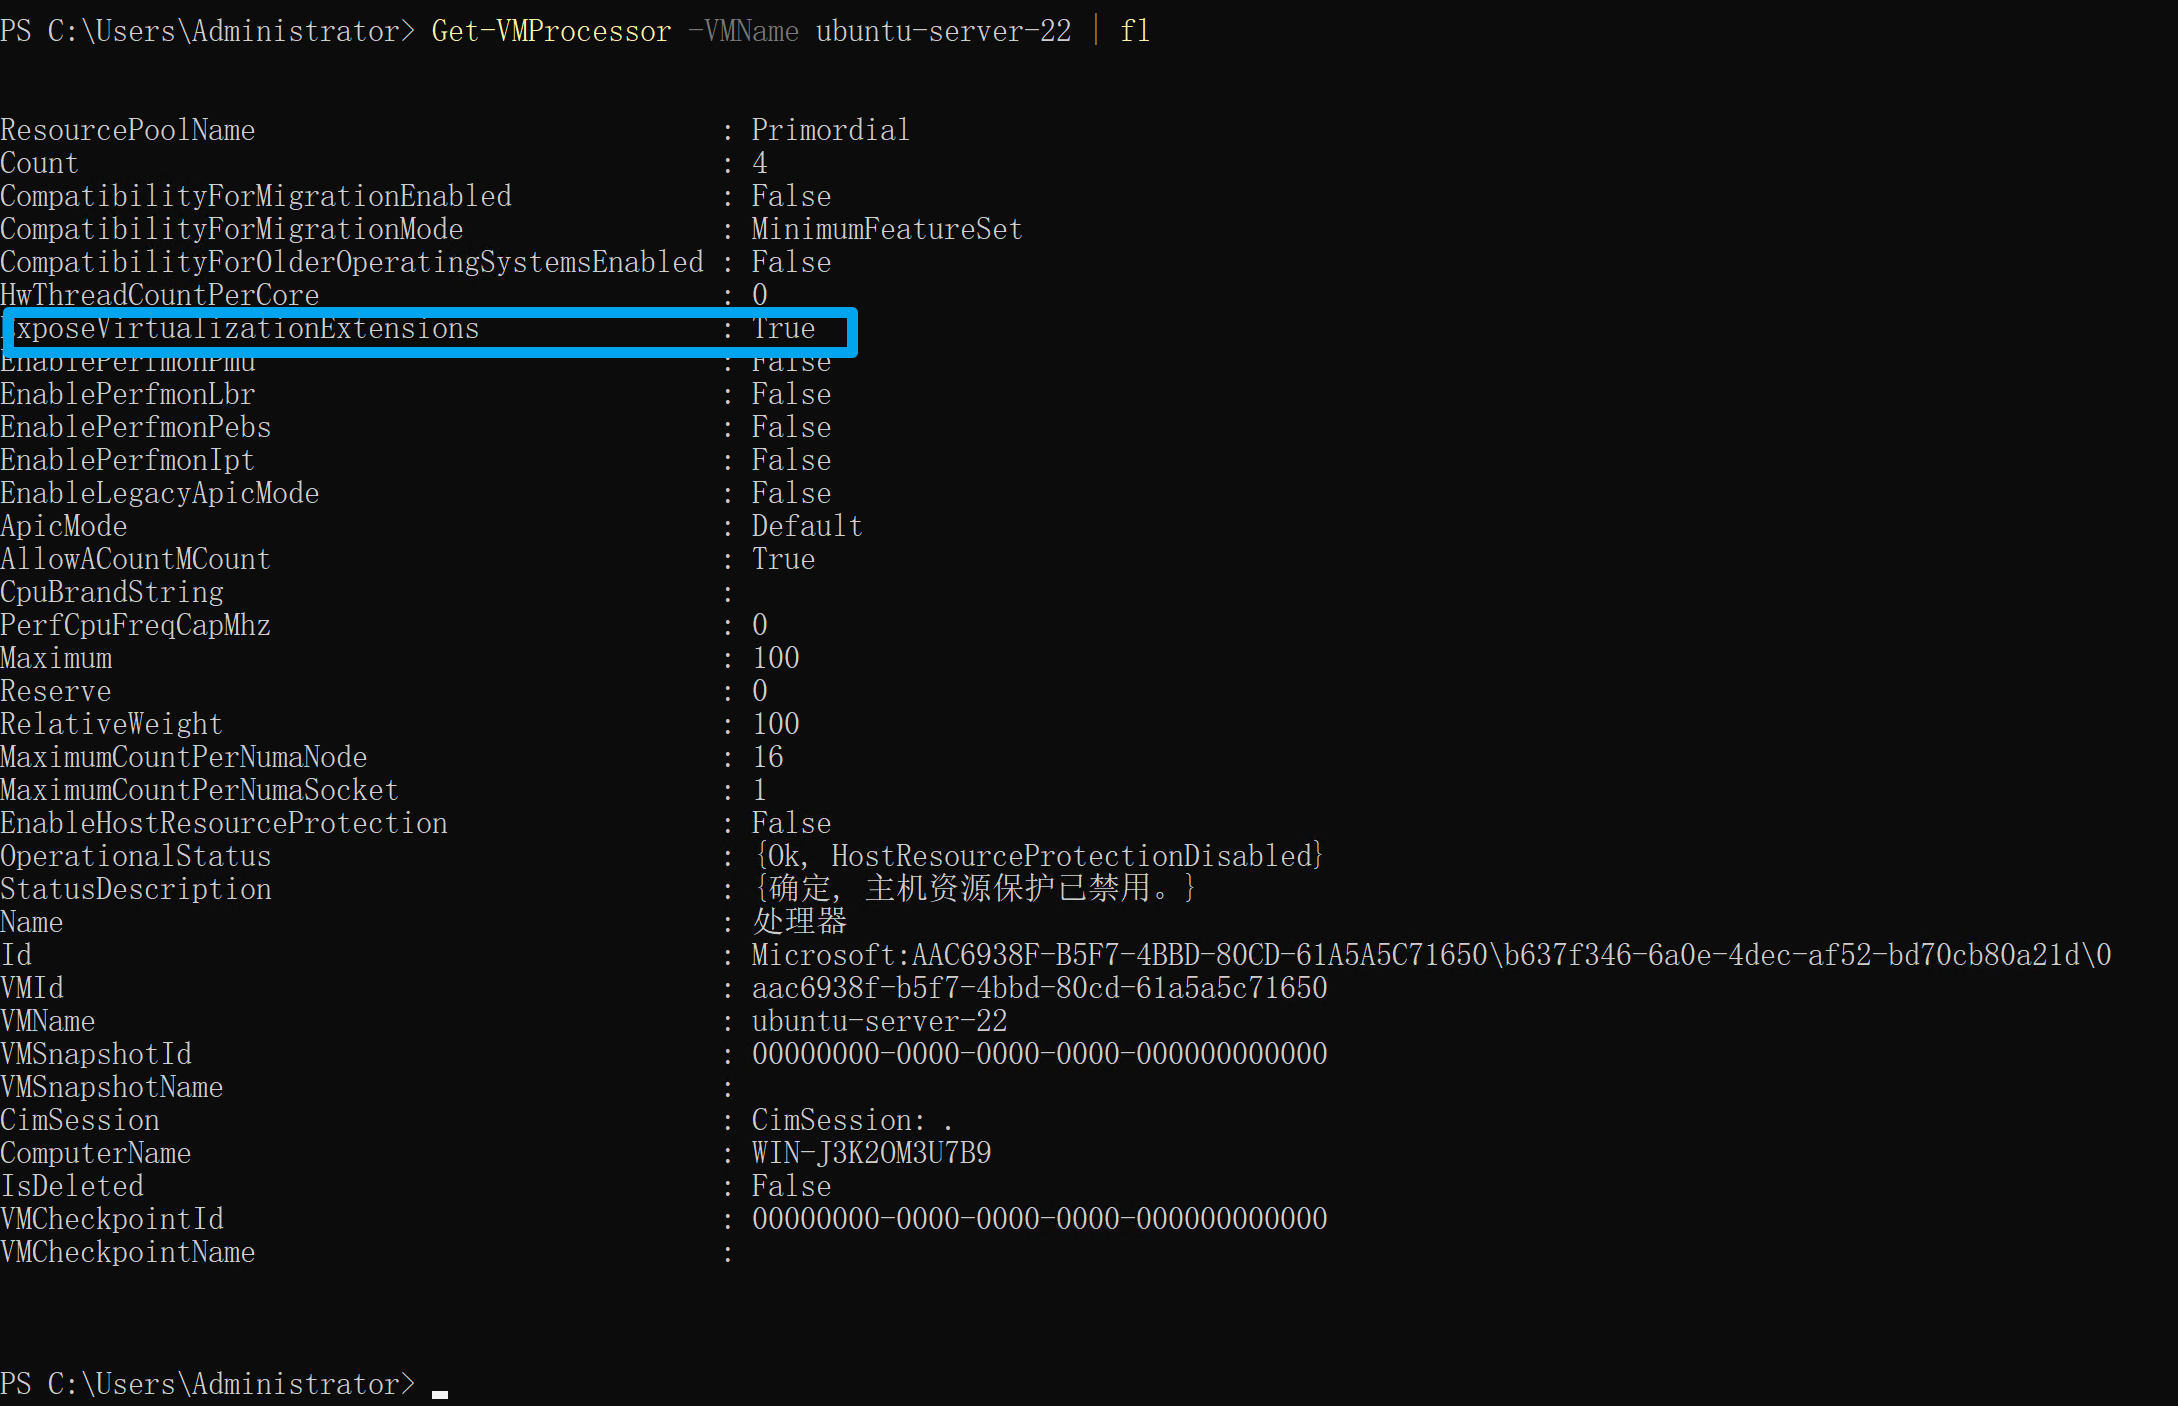Select the VMCheckpointId zero GUID

[x=1039, y=1219]
